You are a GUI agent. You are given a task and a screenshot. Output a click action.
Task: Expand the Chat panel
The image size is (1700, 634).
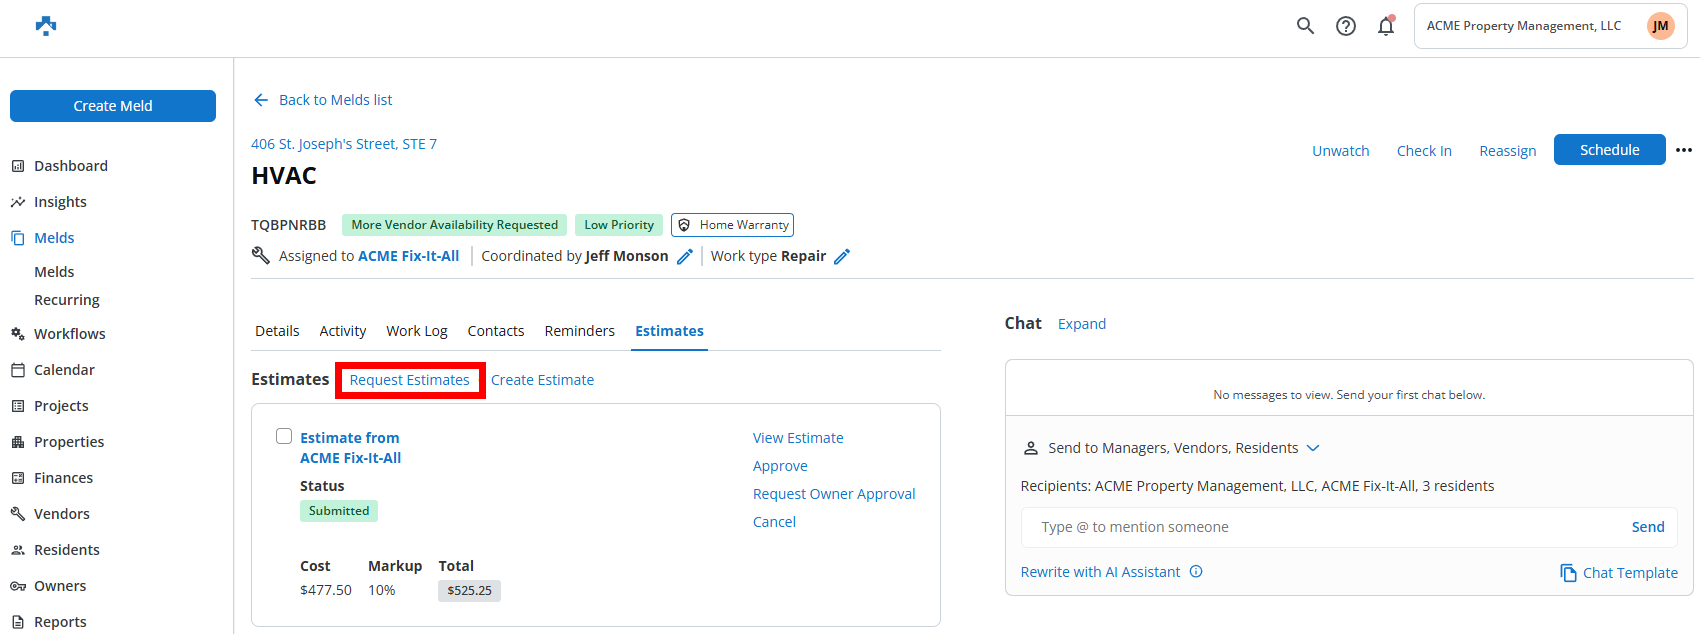tap(1081, 324)
